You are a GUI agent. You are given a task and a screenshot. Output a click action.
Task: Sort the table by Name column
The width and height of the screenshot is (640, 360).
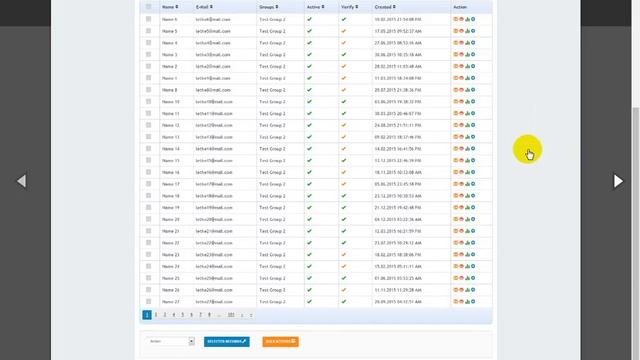click(x=170, y=7)
